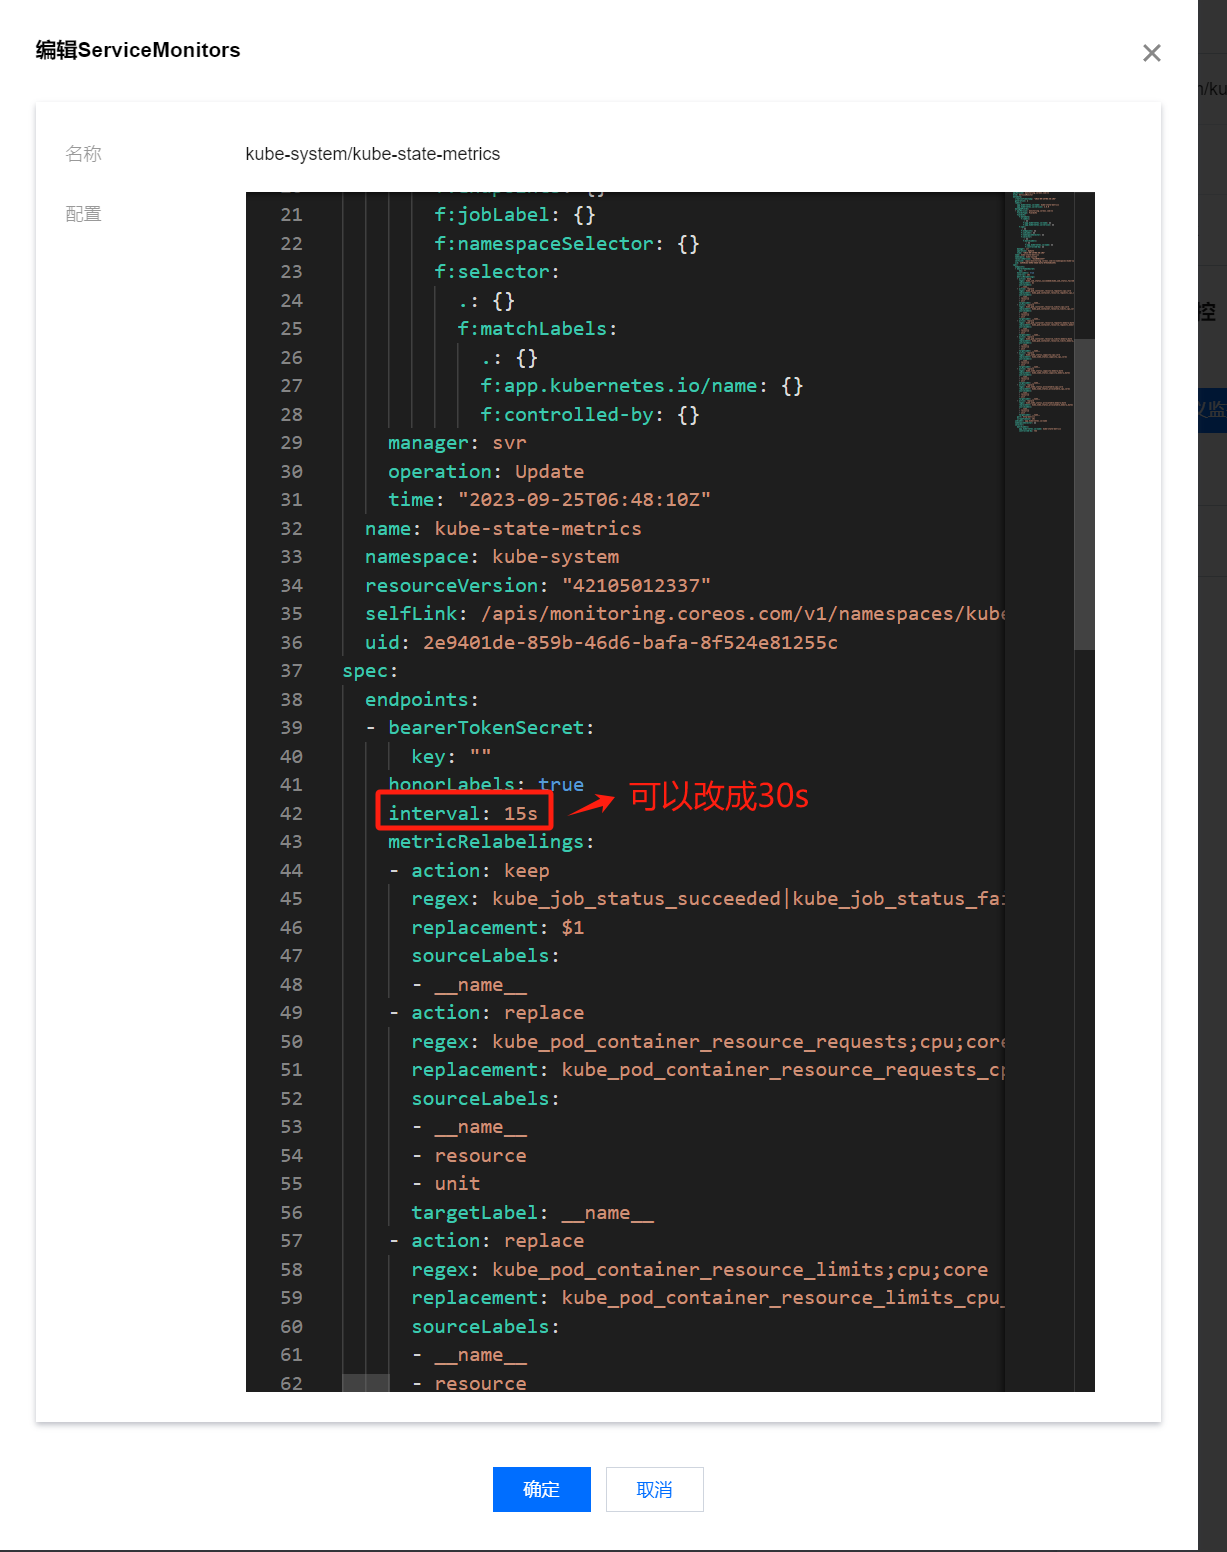
Task: Click the resourceVersion "42105012337" value
Action: coord(636,585)
